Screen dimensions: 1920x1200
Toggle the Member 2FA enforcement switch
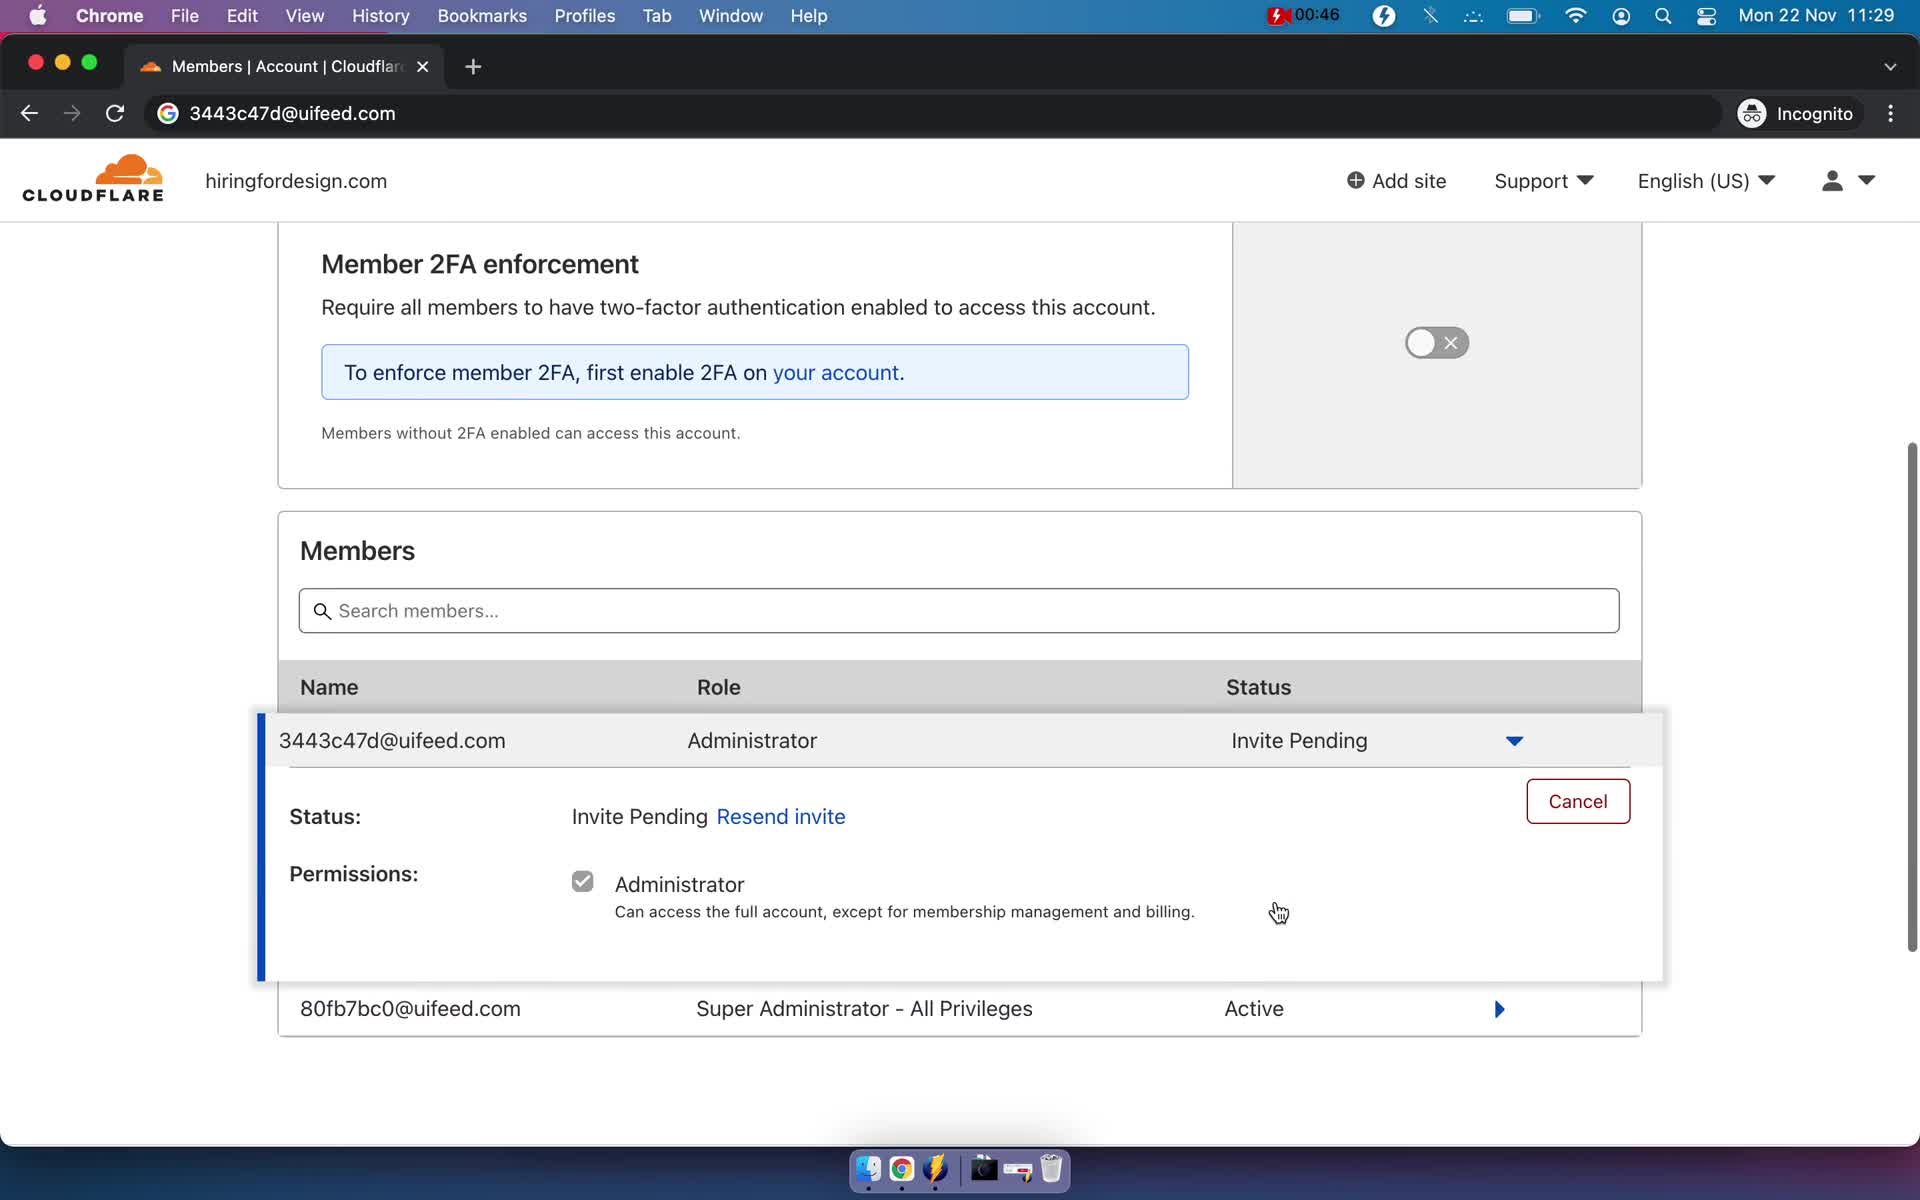pyautogui.click(x=1436, y=341)
